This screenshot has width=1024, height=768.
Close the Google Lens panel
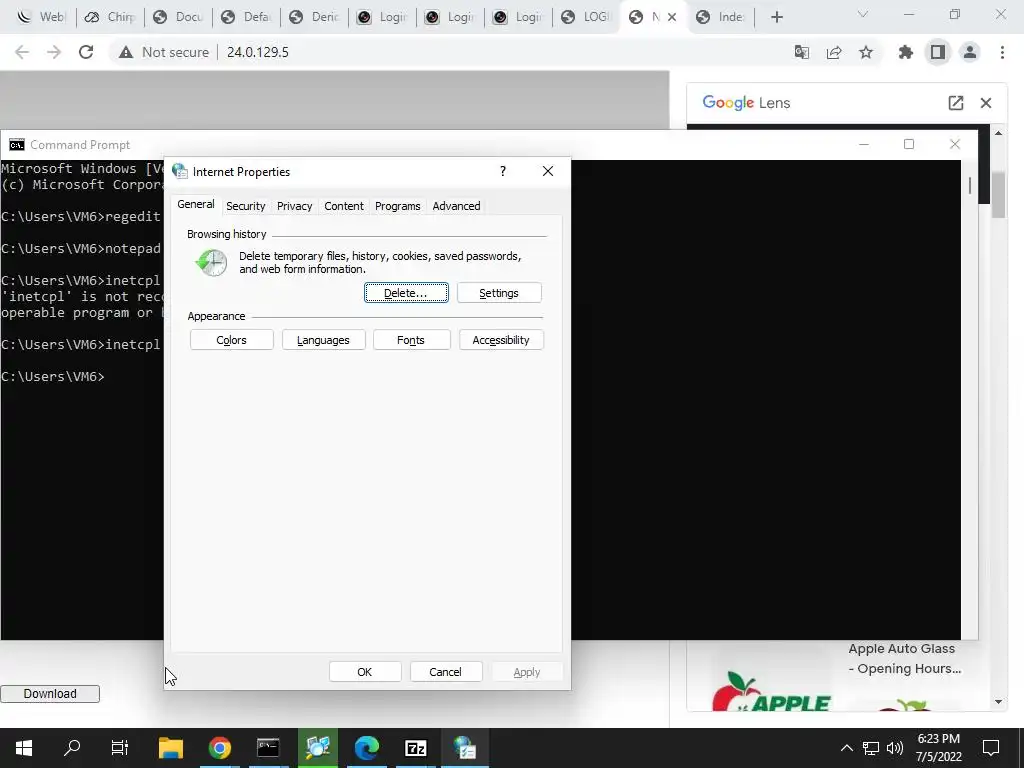[986, 103]
